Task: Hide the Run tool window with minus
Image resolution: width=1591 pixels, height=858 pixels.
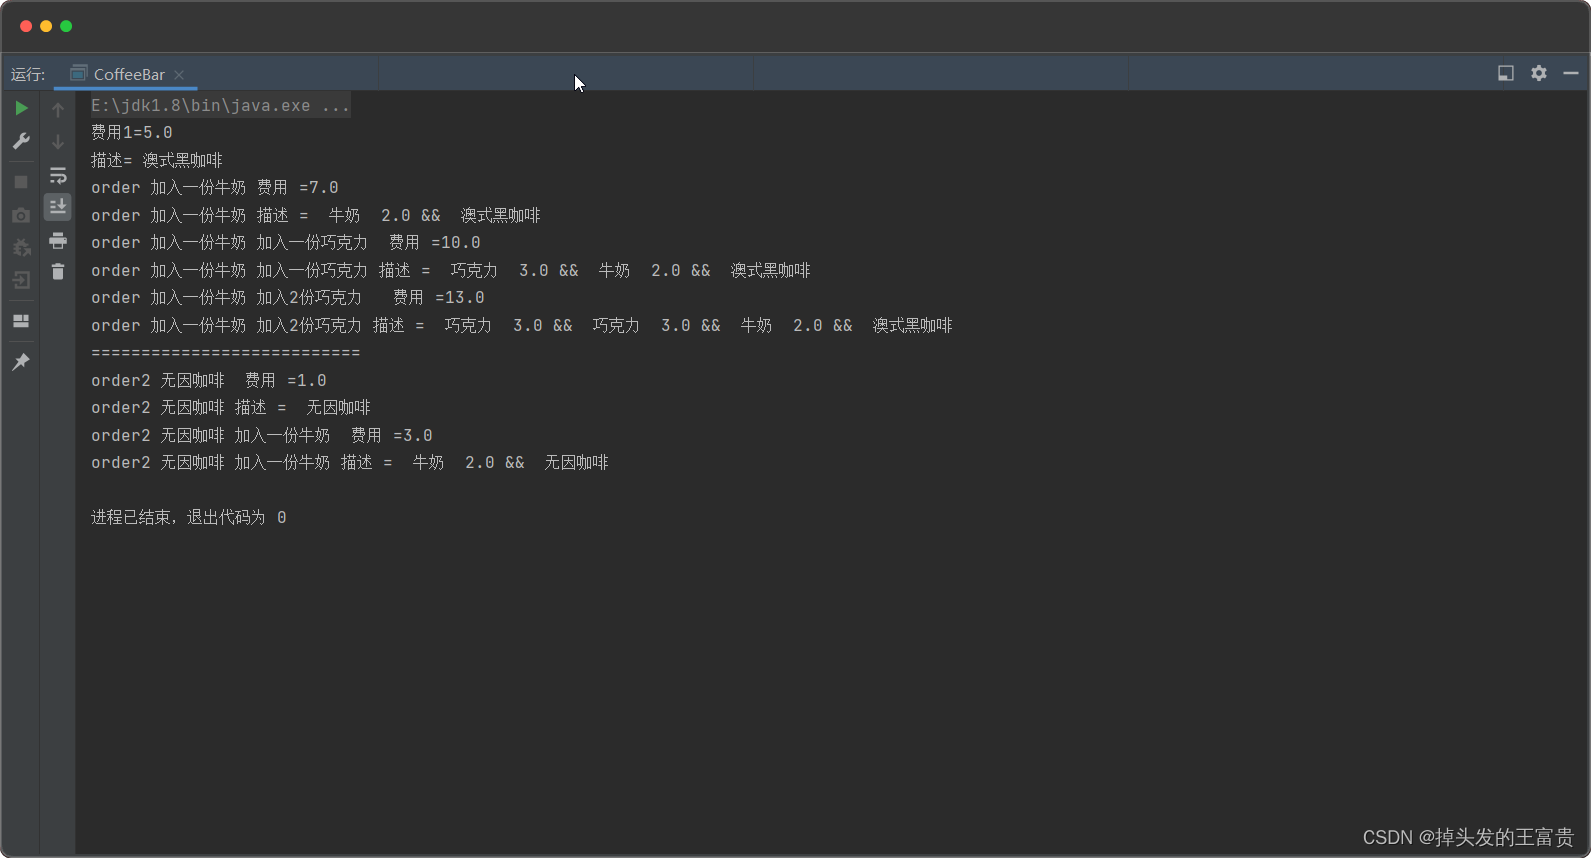Action: 1571,73
